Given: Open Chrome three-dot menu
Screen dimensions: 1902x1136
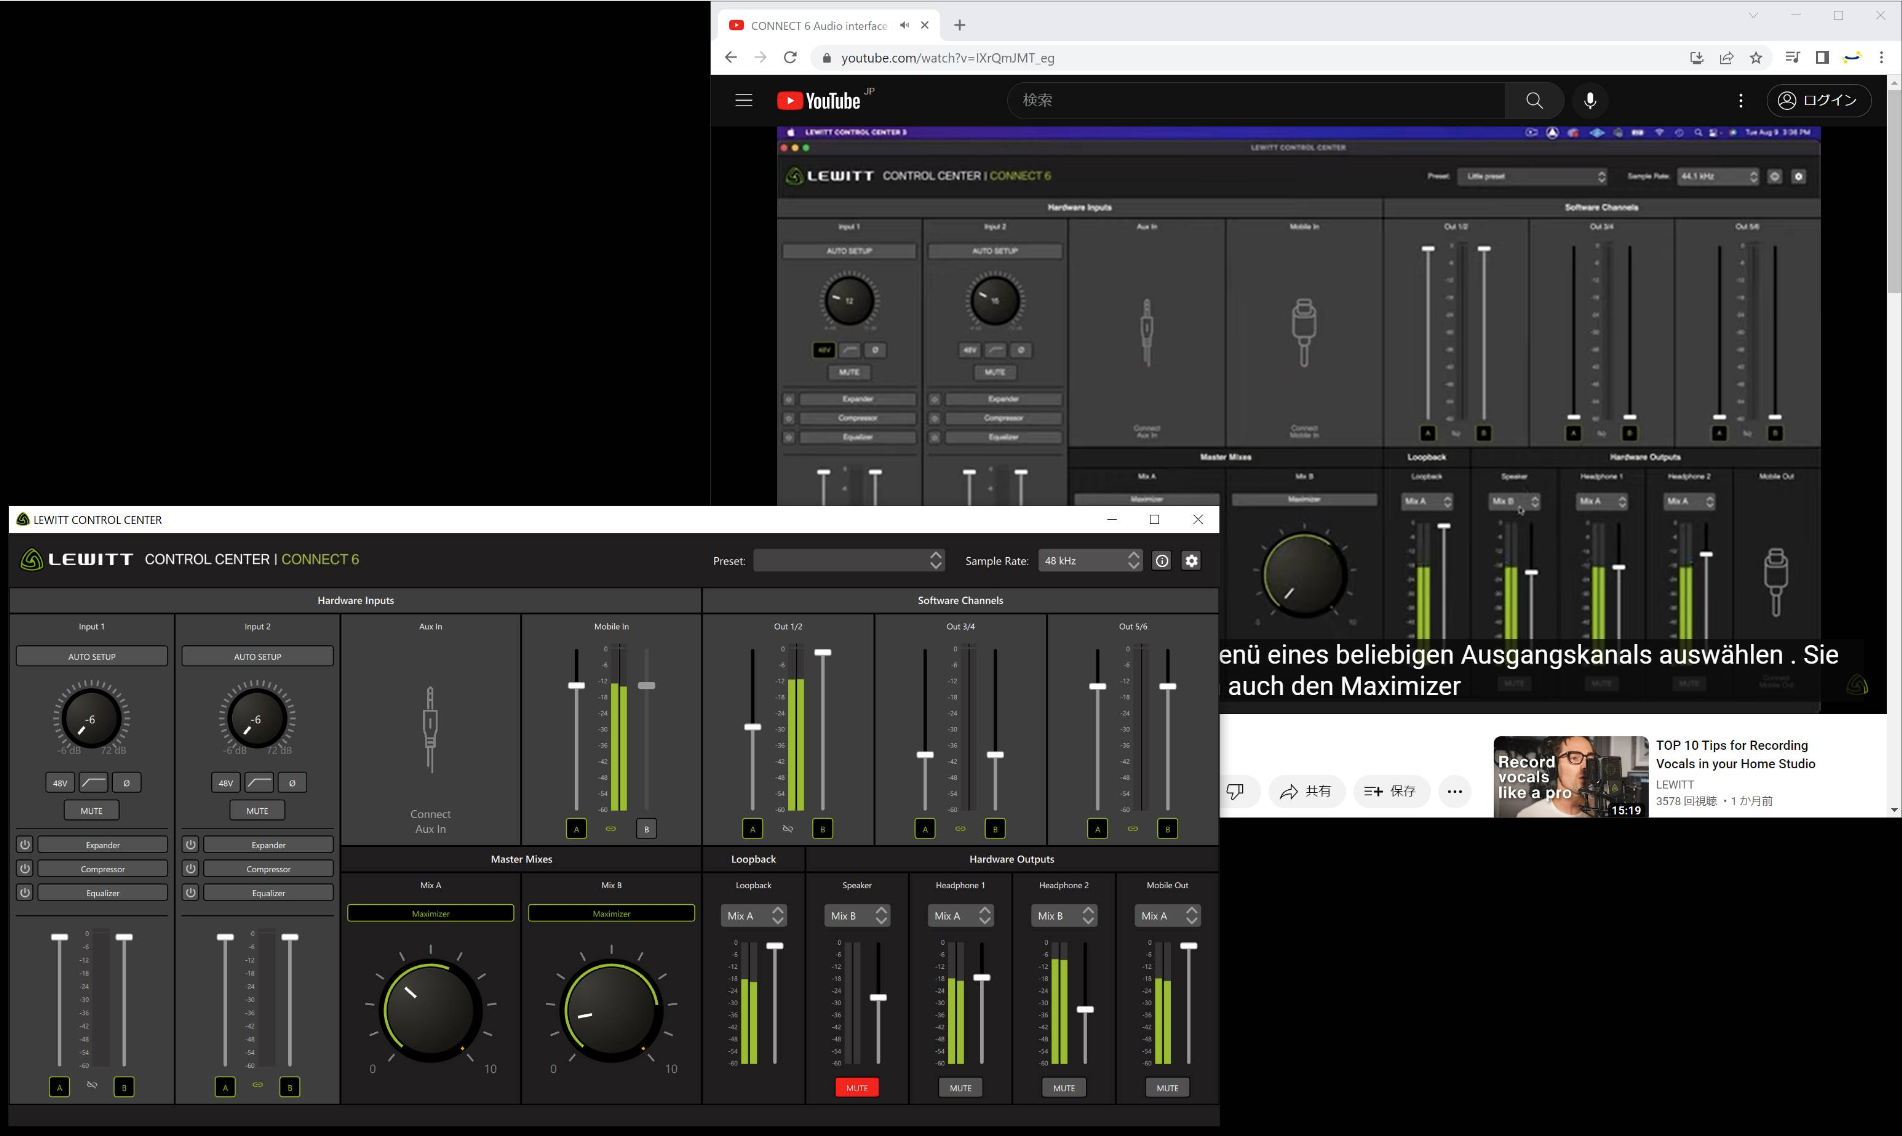Looking at the screenshot, I should tap(1881, 58).
